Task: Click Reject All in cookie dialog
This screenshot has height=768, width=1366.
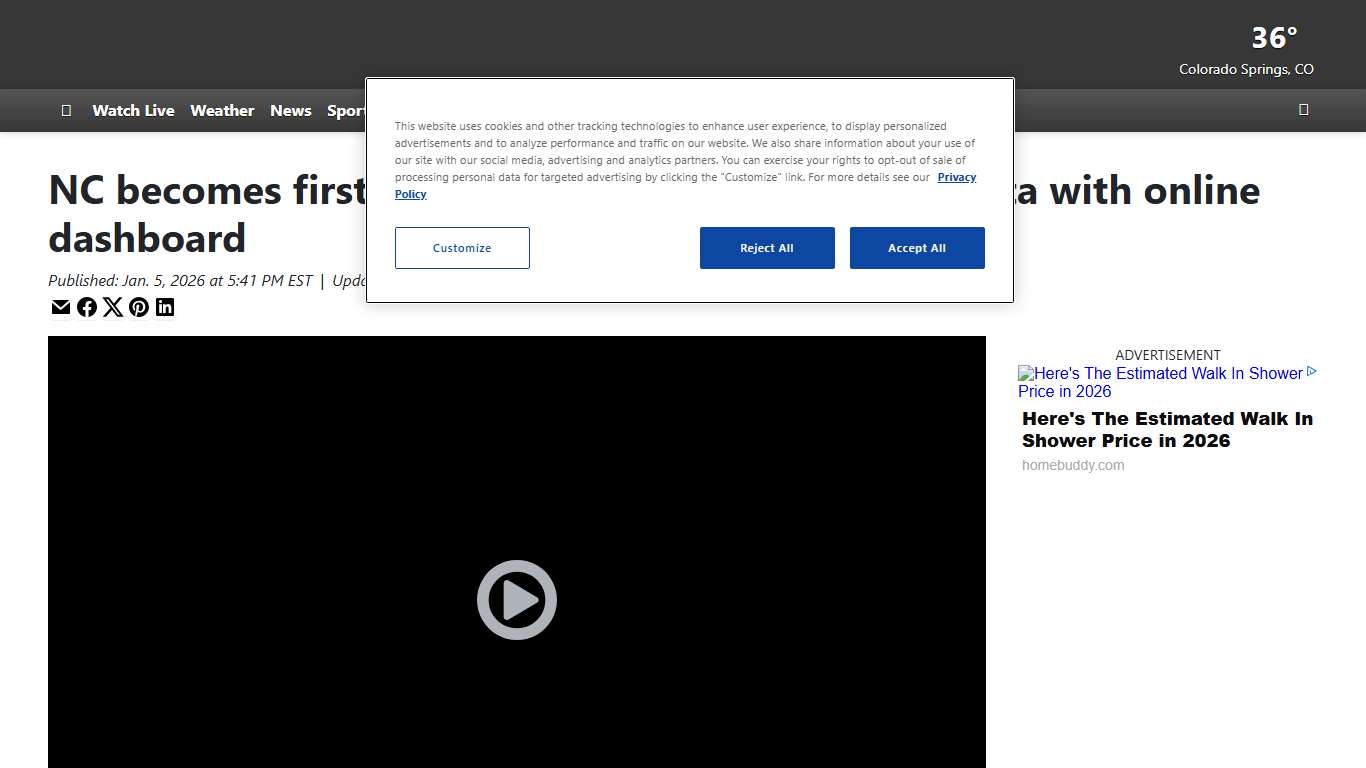Action: coord(767,248)
